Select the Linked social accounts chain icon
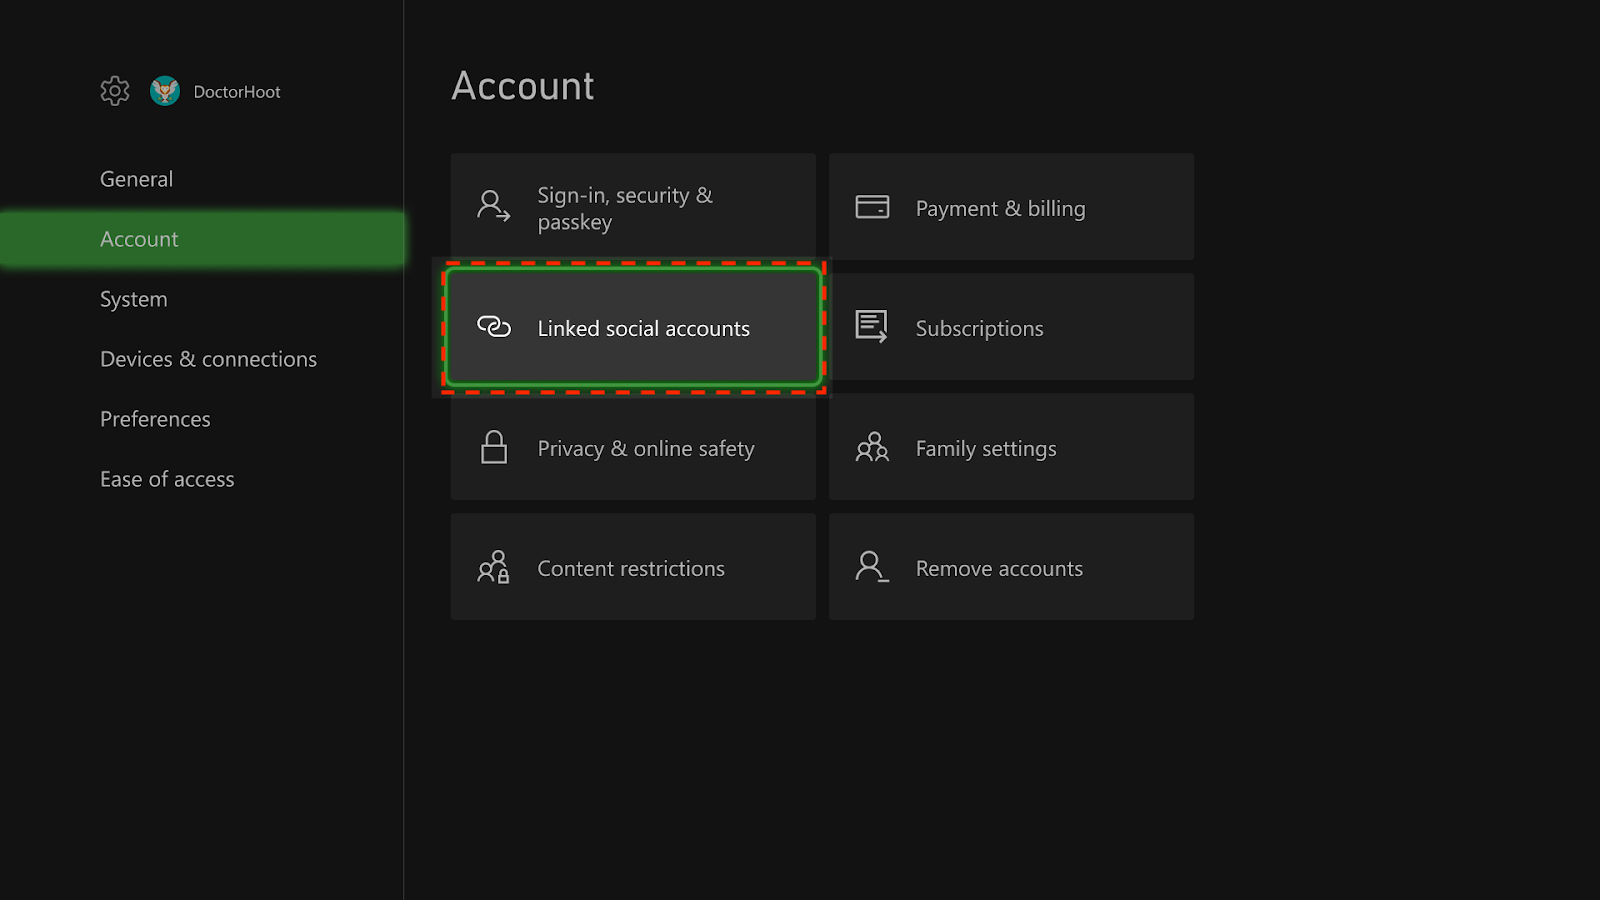Image resolution: width=1600 pixels, height=900 pixels. pos(492,327)
